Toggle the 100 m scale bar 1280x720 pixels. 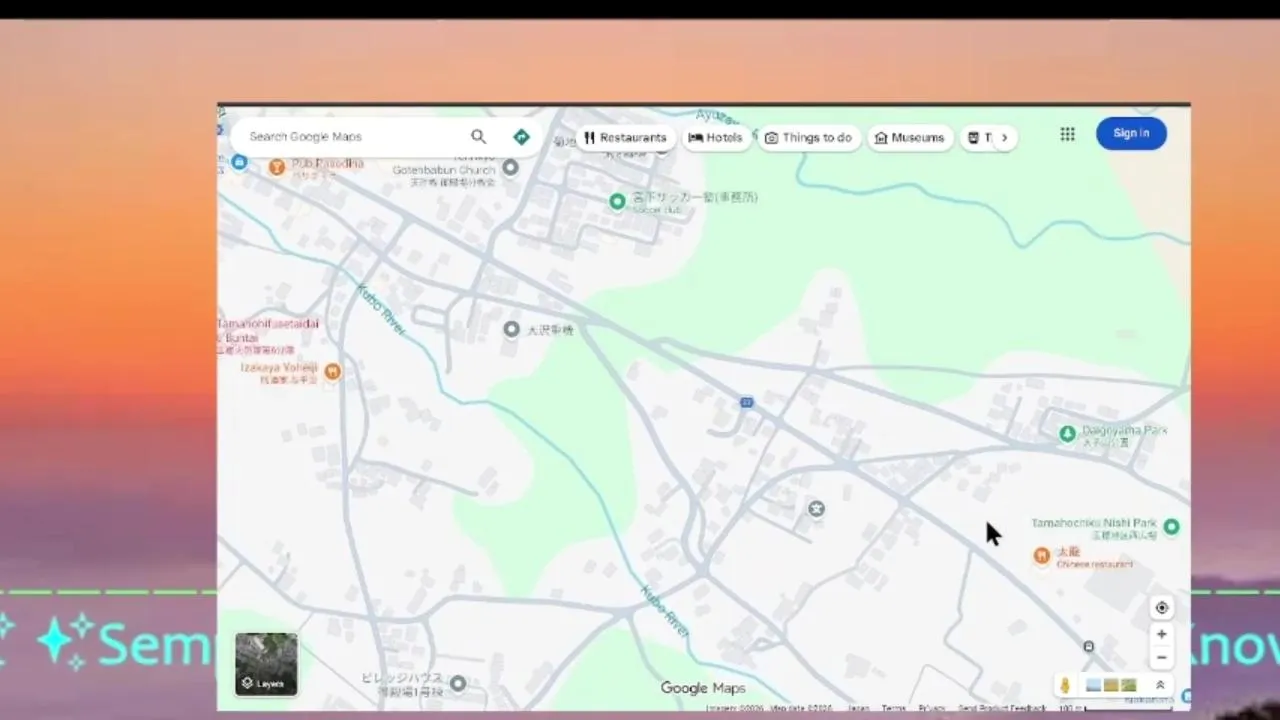[1115, 708]
